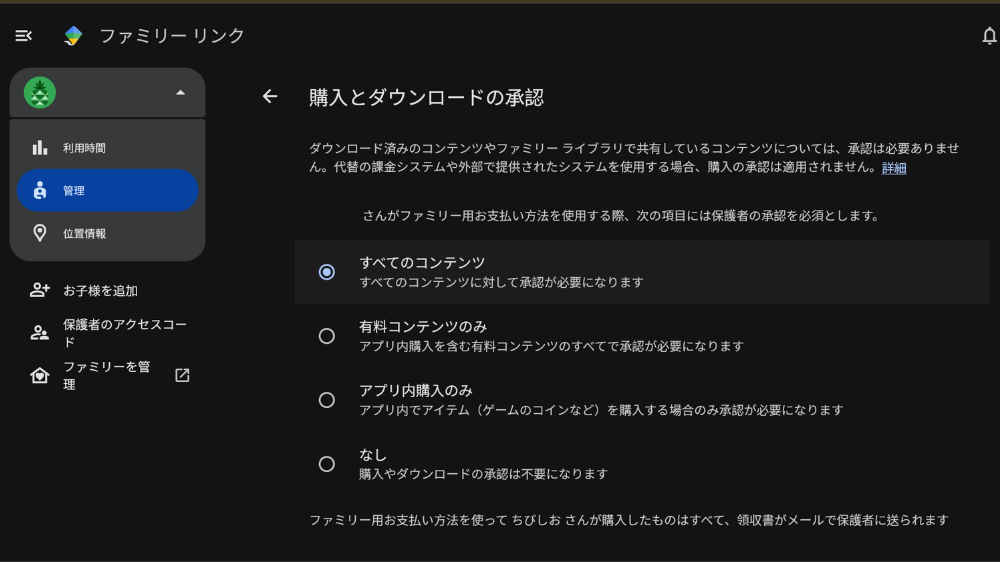Click the 利用時間 bar chart icon
The height and width of the screenshot is (562, 1000).
point(40,147)
